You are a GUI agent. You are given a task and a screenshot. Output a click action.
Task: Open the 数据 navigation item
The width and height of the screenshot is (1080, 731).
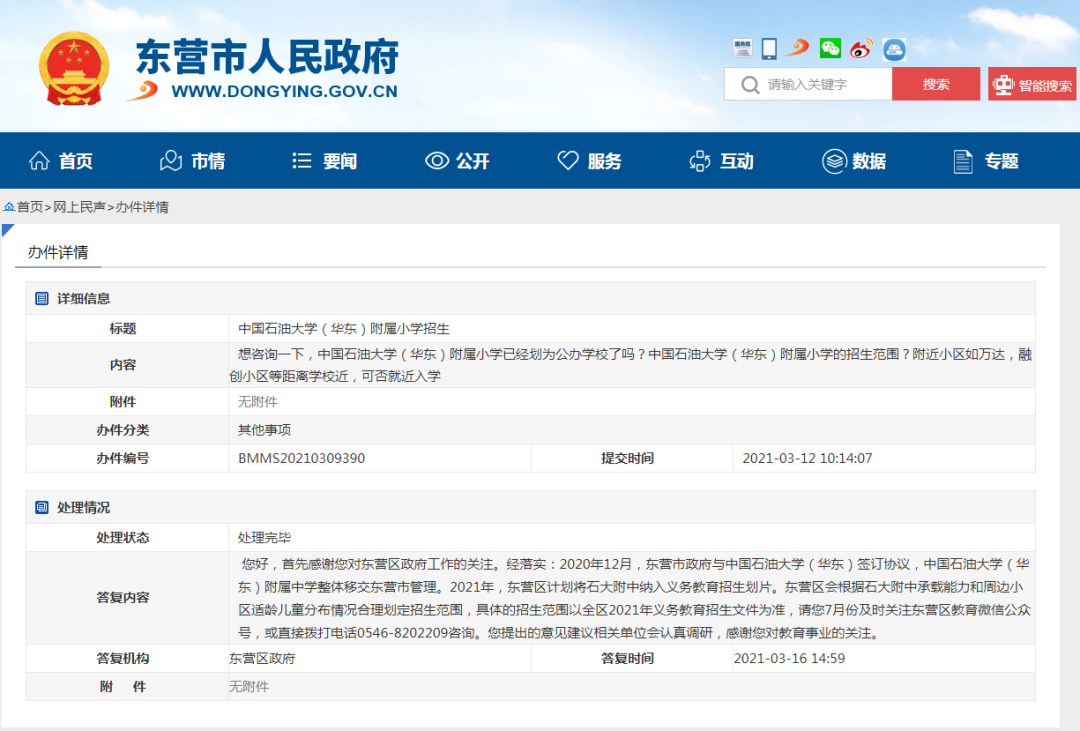(854, 161)
